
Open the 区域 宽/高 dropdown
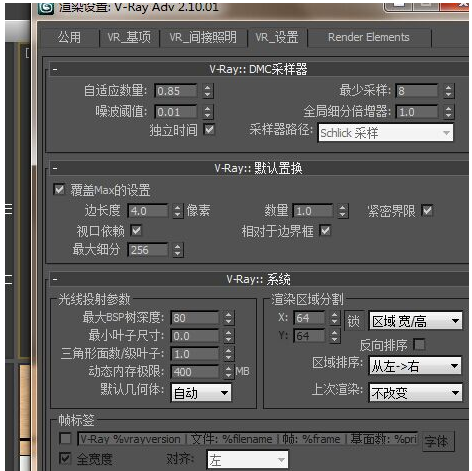[415, 321]
